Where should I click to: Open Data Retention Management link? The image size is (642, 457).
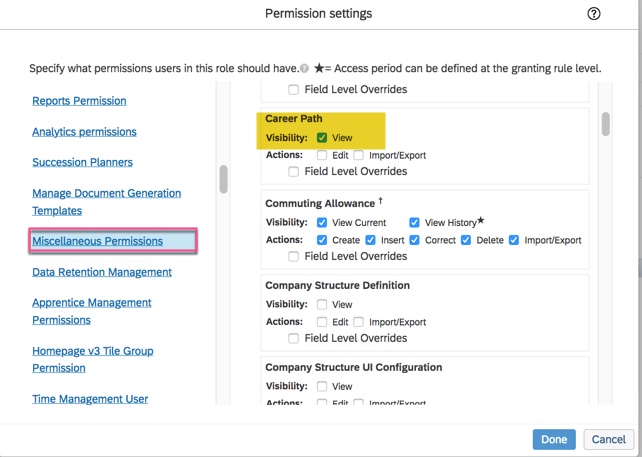101,272
